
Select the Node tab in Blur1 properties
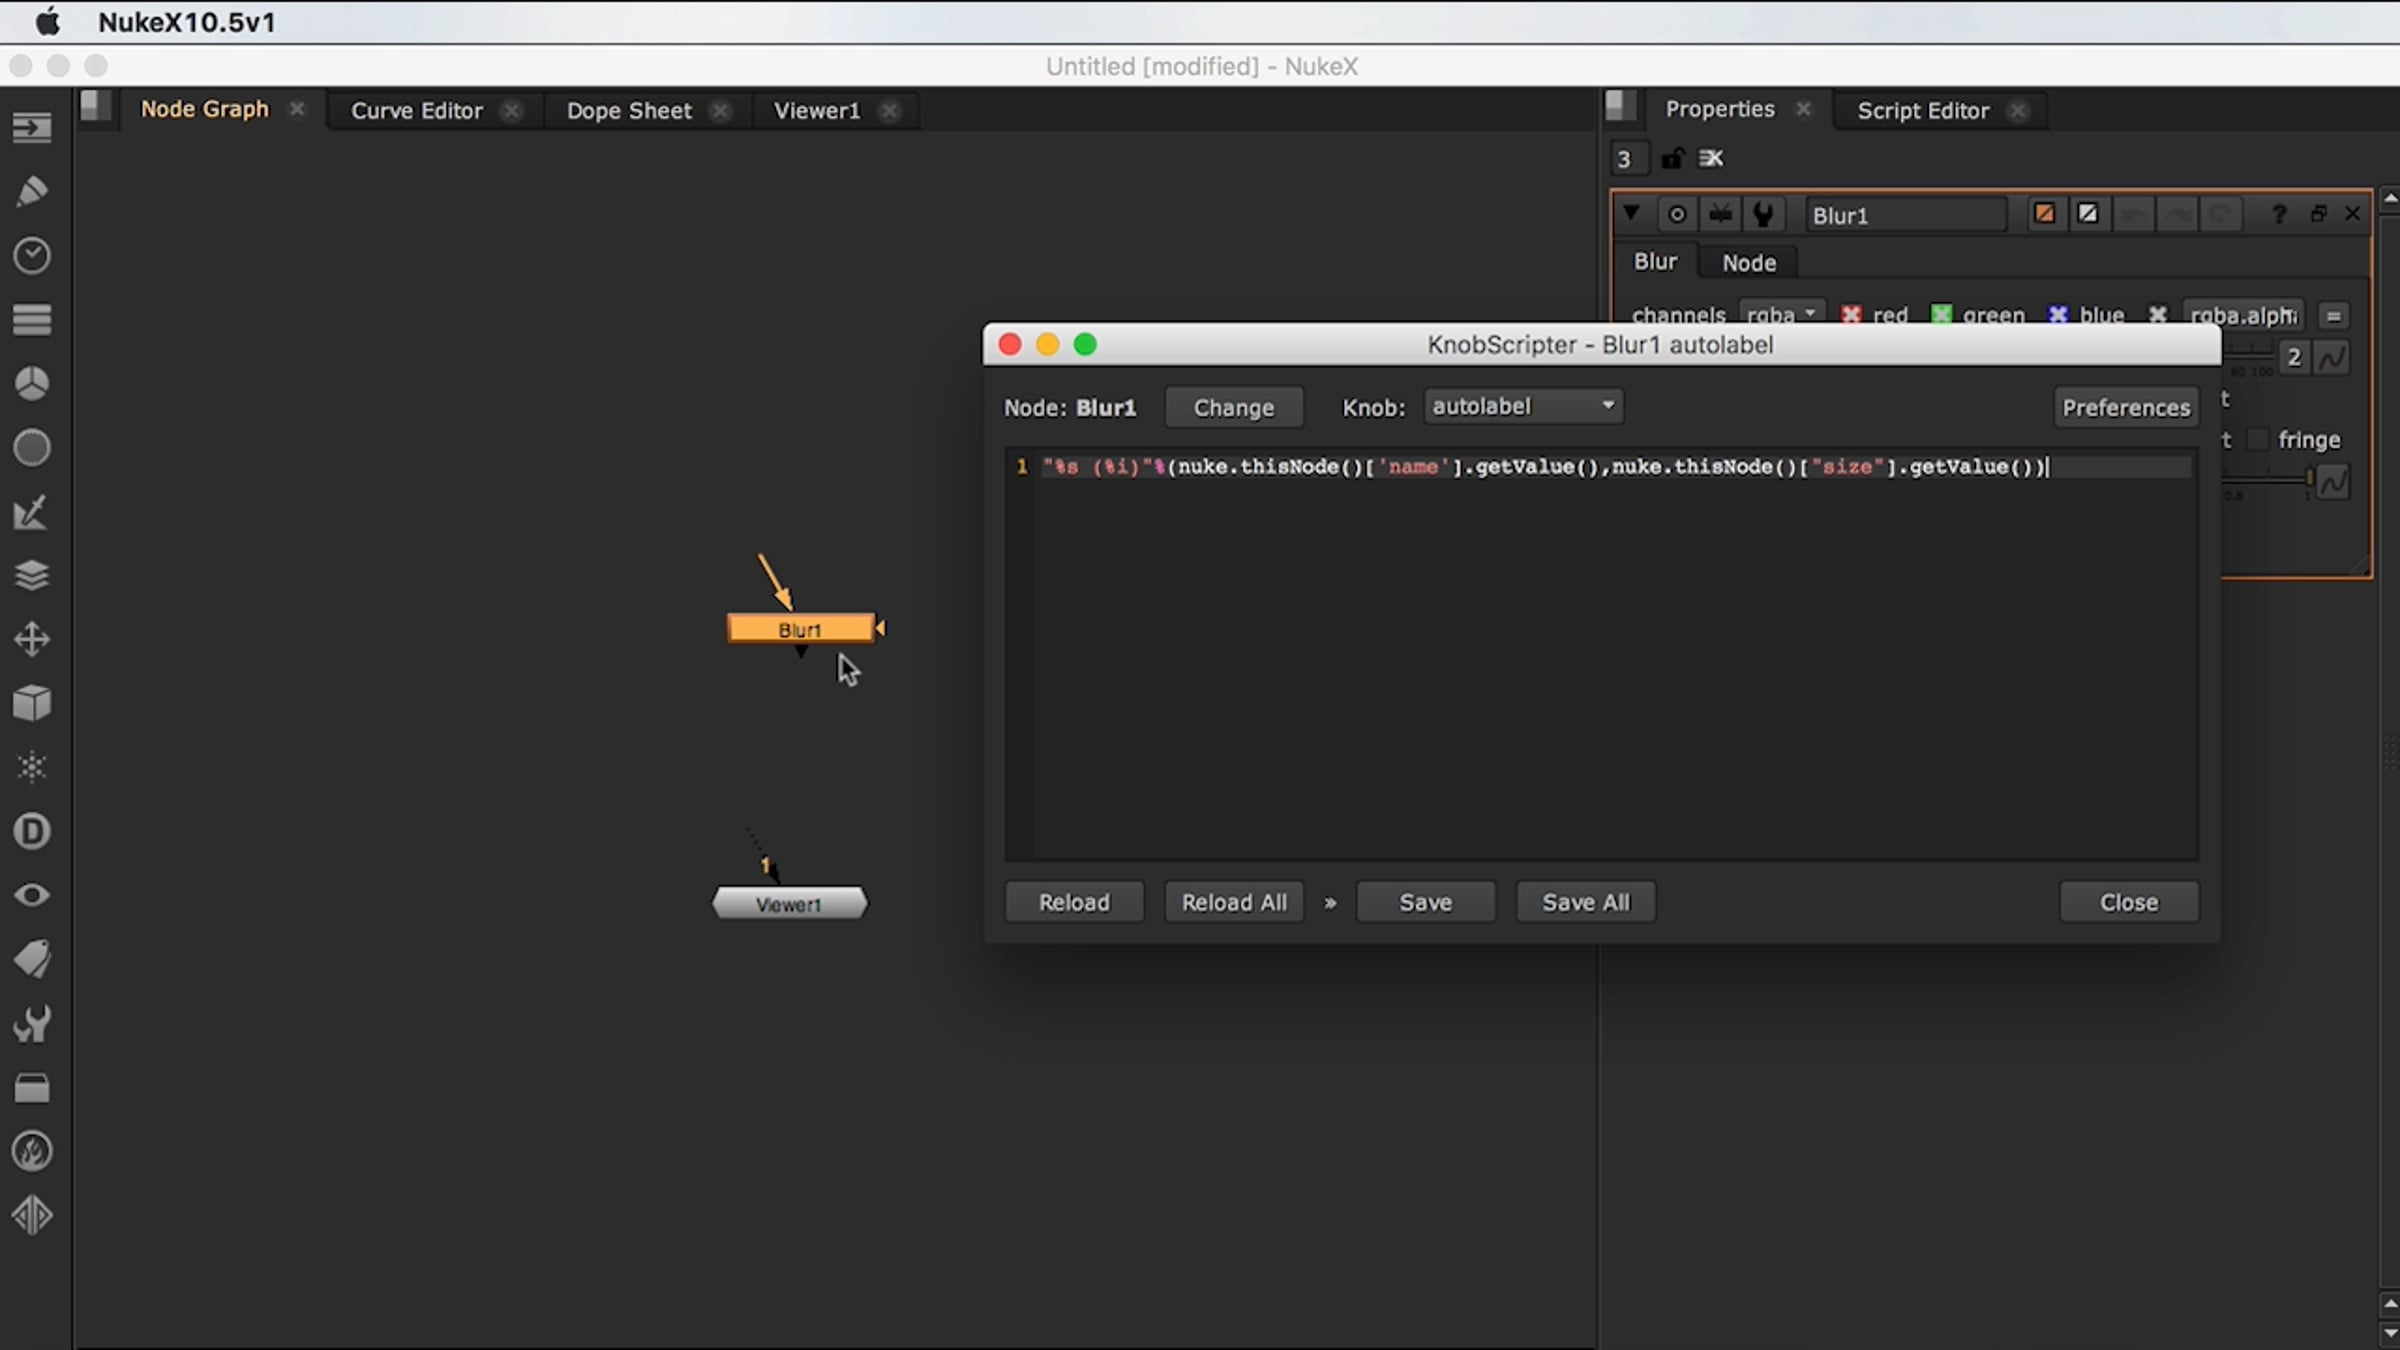click(x=1749, y=262)
